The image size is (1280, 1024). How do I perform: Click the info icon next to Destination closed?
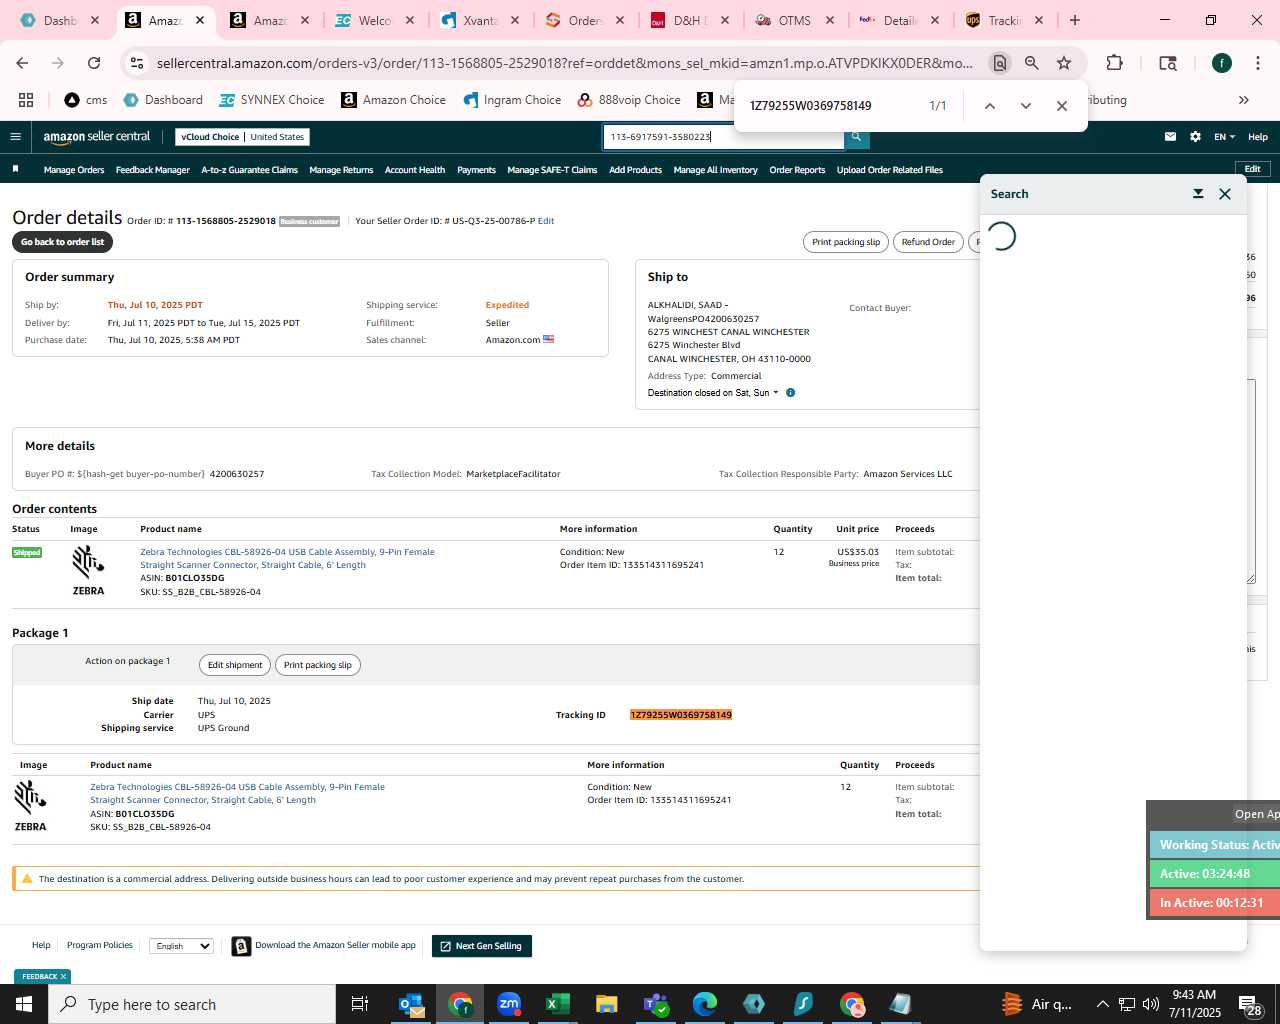click(790, 393)
